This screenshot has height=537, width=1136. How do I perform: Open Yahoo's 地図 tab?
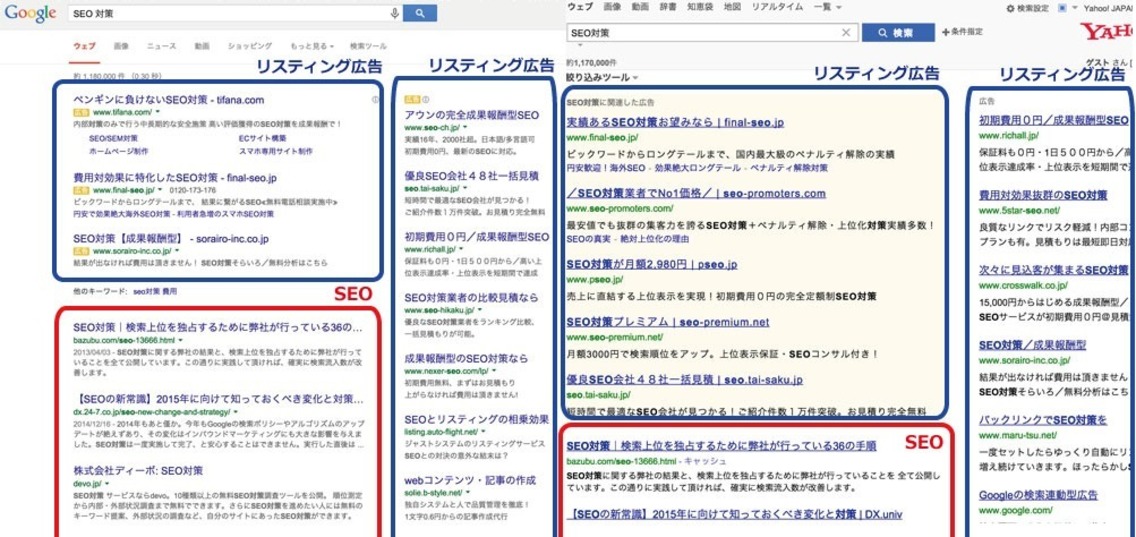pos(732,7)
